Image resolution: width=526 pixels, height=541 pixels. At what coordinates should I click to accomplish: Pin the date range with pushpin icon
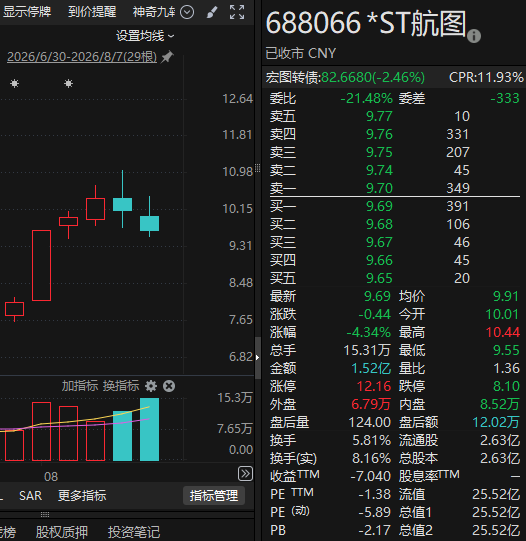click(167, 57)
